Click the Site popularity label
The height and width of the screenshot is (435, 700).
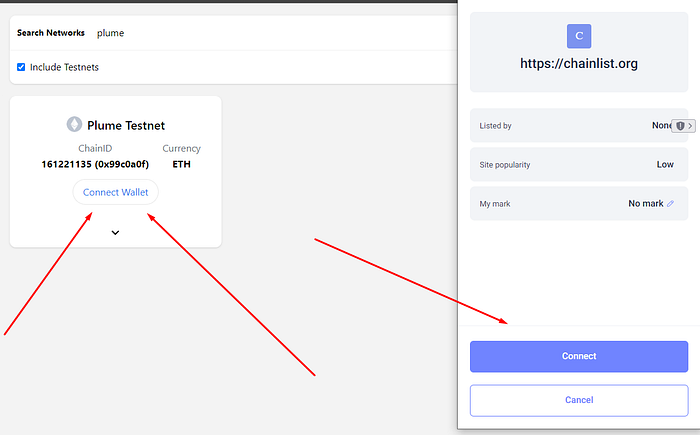(504, 165)
